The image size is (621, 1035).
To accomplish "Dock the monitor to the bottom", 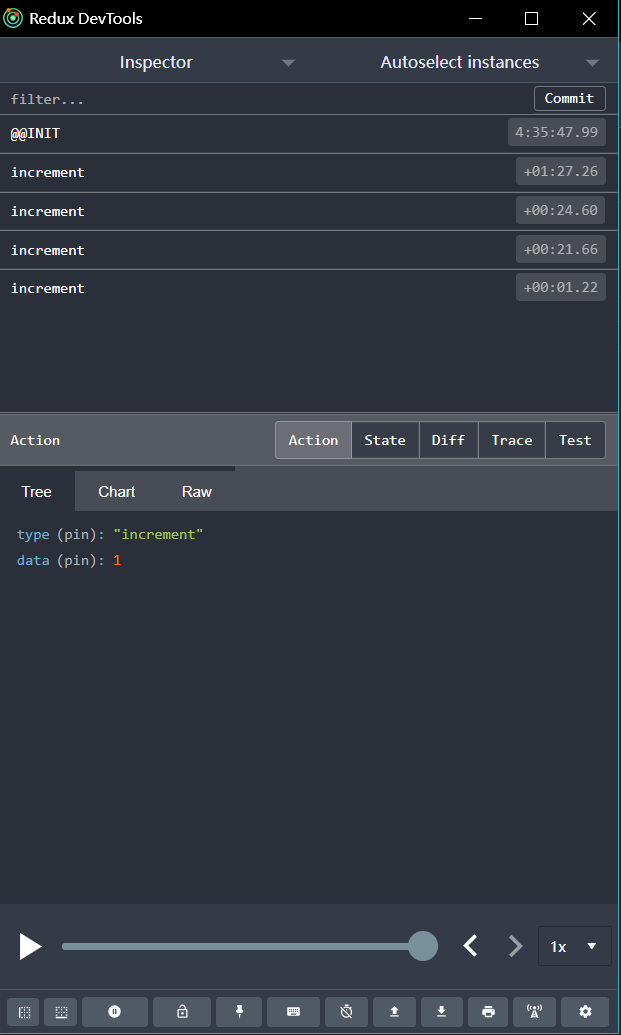I will click(61, 1011).
